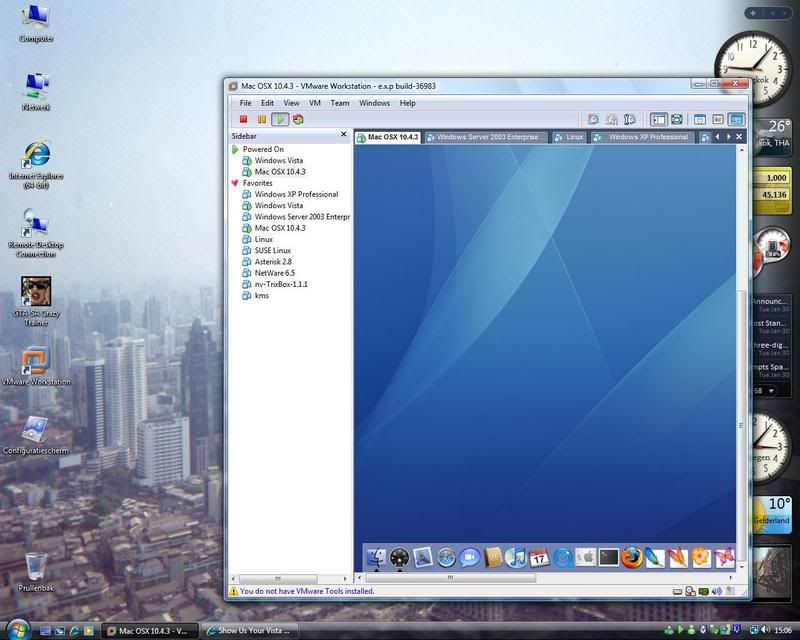The width and height of the screenshot is (800, 640).
Task: Open Mail from the Mac dock
Action: click(422, 557)
